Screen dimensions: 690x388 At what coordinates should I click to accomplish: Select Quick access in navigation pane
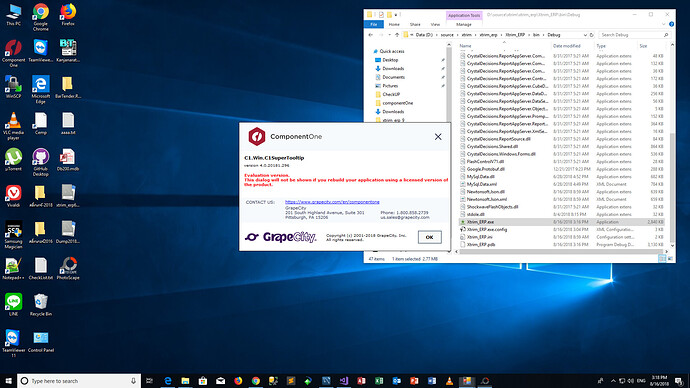tap(392, 51)
